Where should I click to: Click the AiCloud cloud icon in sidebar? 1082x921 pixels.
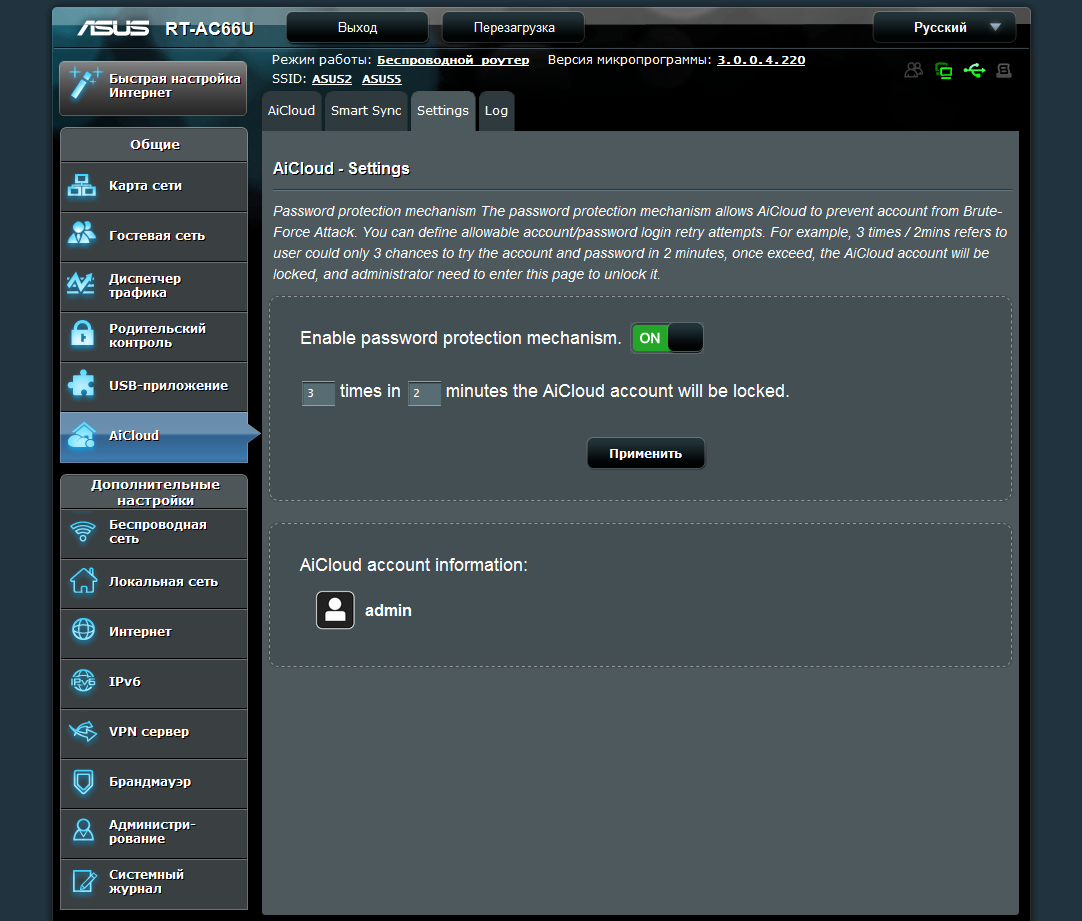[x=82, y=435]
